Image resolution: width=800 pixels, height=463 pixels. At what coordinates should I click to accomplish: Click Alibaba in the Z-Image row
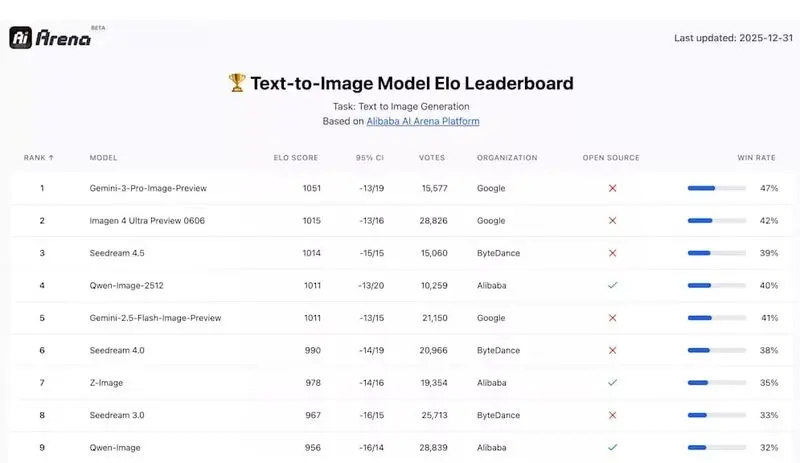point(492,383)
